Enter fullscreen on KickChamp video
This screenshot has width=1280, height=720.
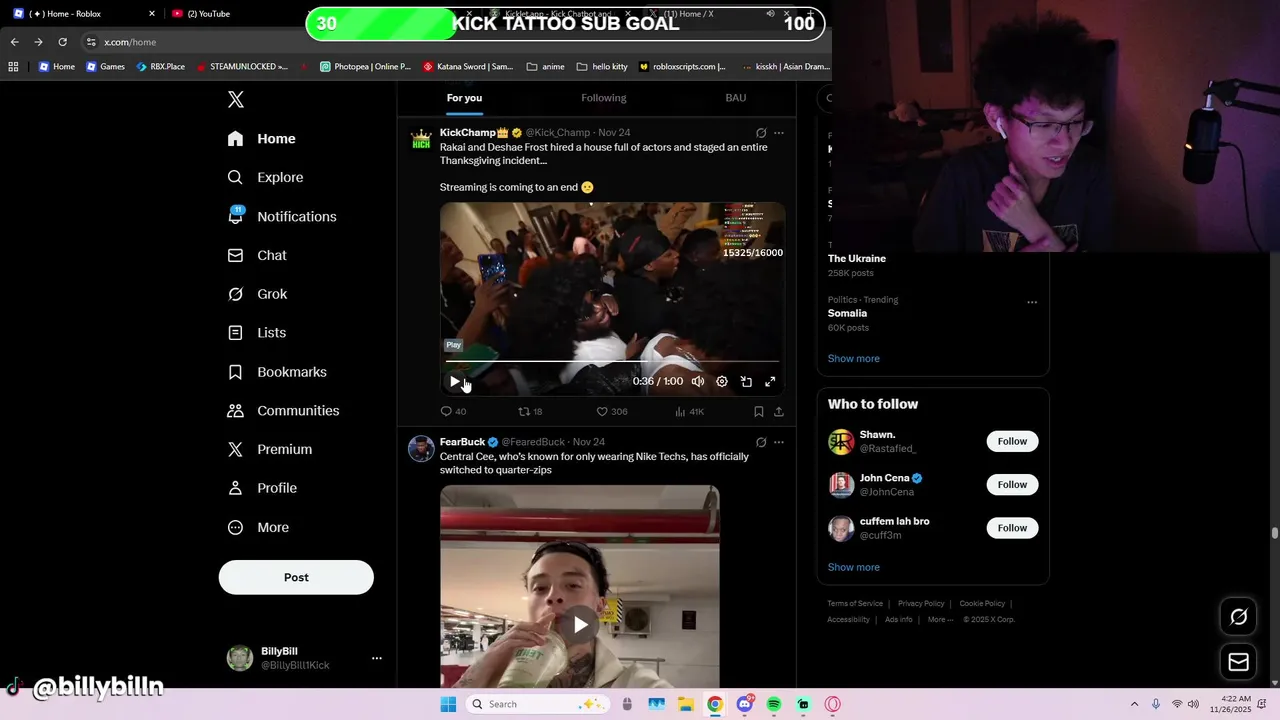(x=770, y=381)
